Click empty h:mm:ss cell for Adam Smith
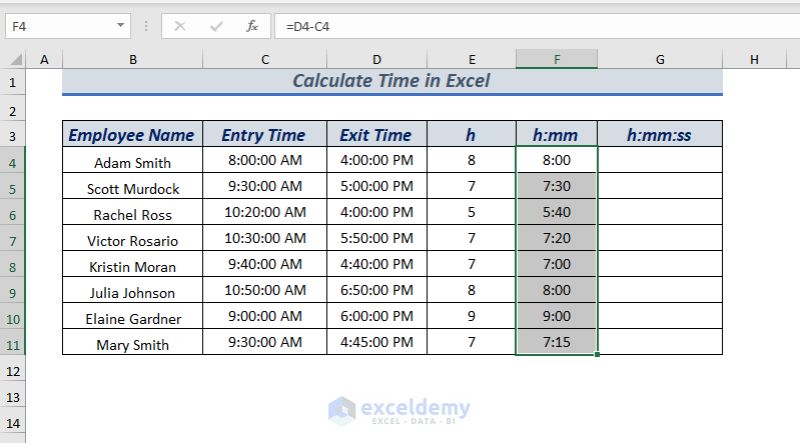The image size is (800, 443). pyautogui.click(x=660, y=160)
